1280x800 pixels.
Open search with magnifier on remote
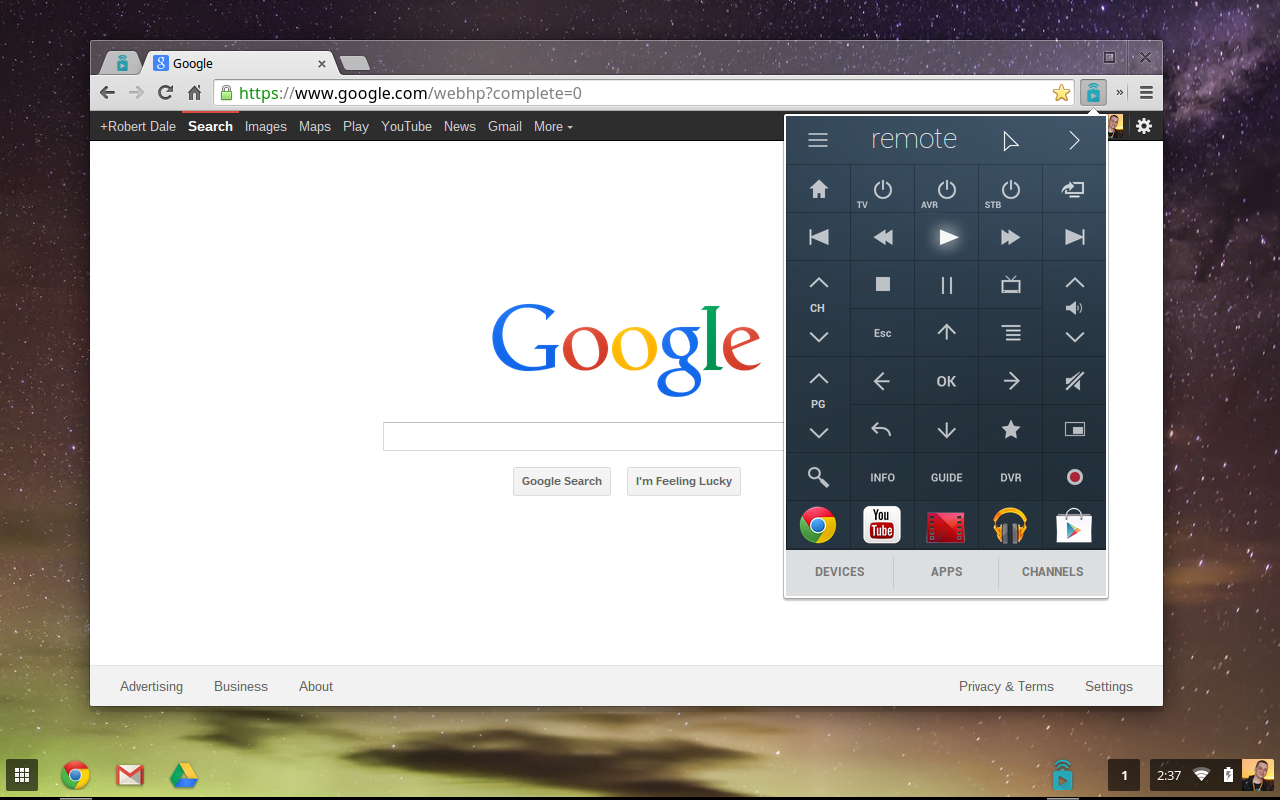coord(818,477)
